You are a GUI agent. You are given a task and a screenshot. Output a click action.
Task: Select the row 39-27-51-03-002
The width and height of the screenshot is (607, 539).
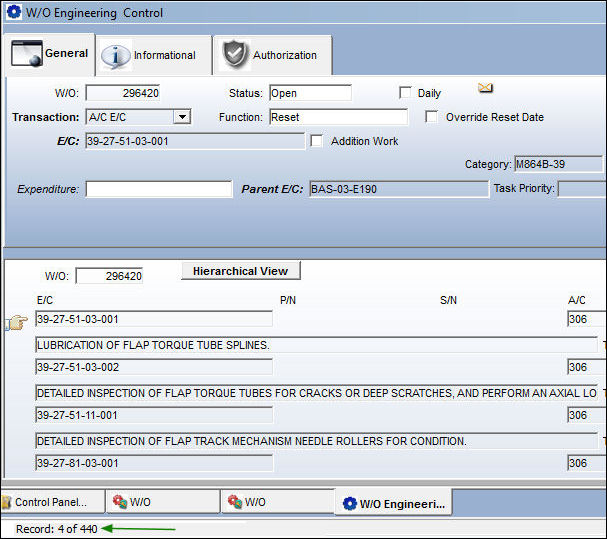point(154,367)
